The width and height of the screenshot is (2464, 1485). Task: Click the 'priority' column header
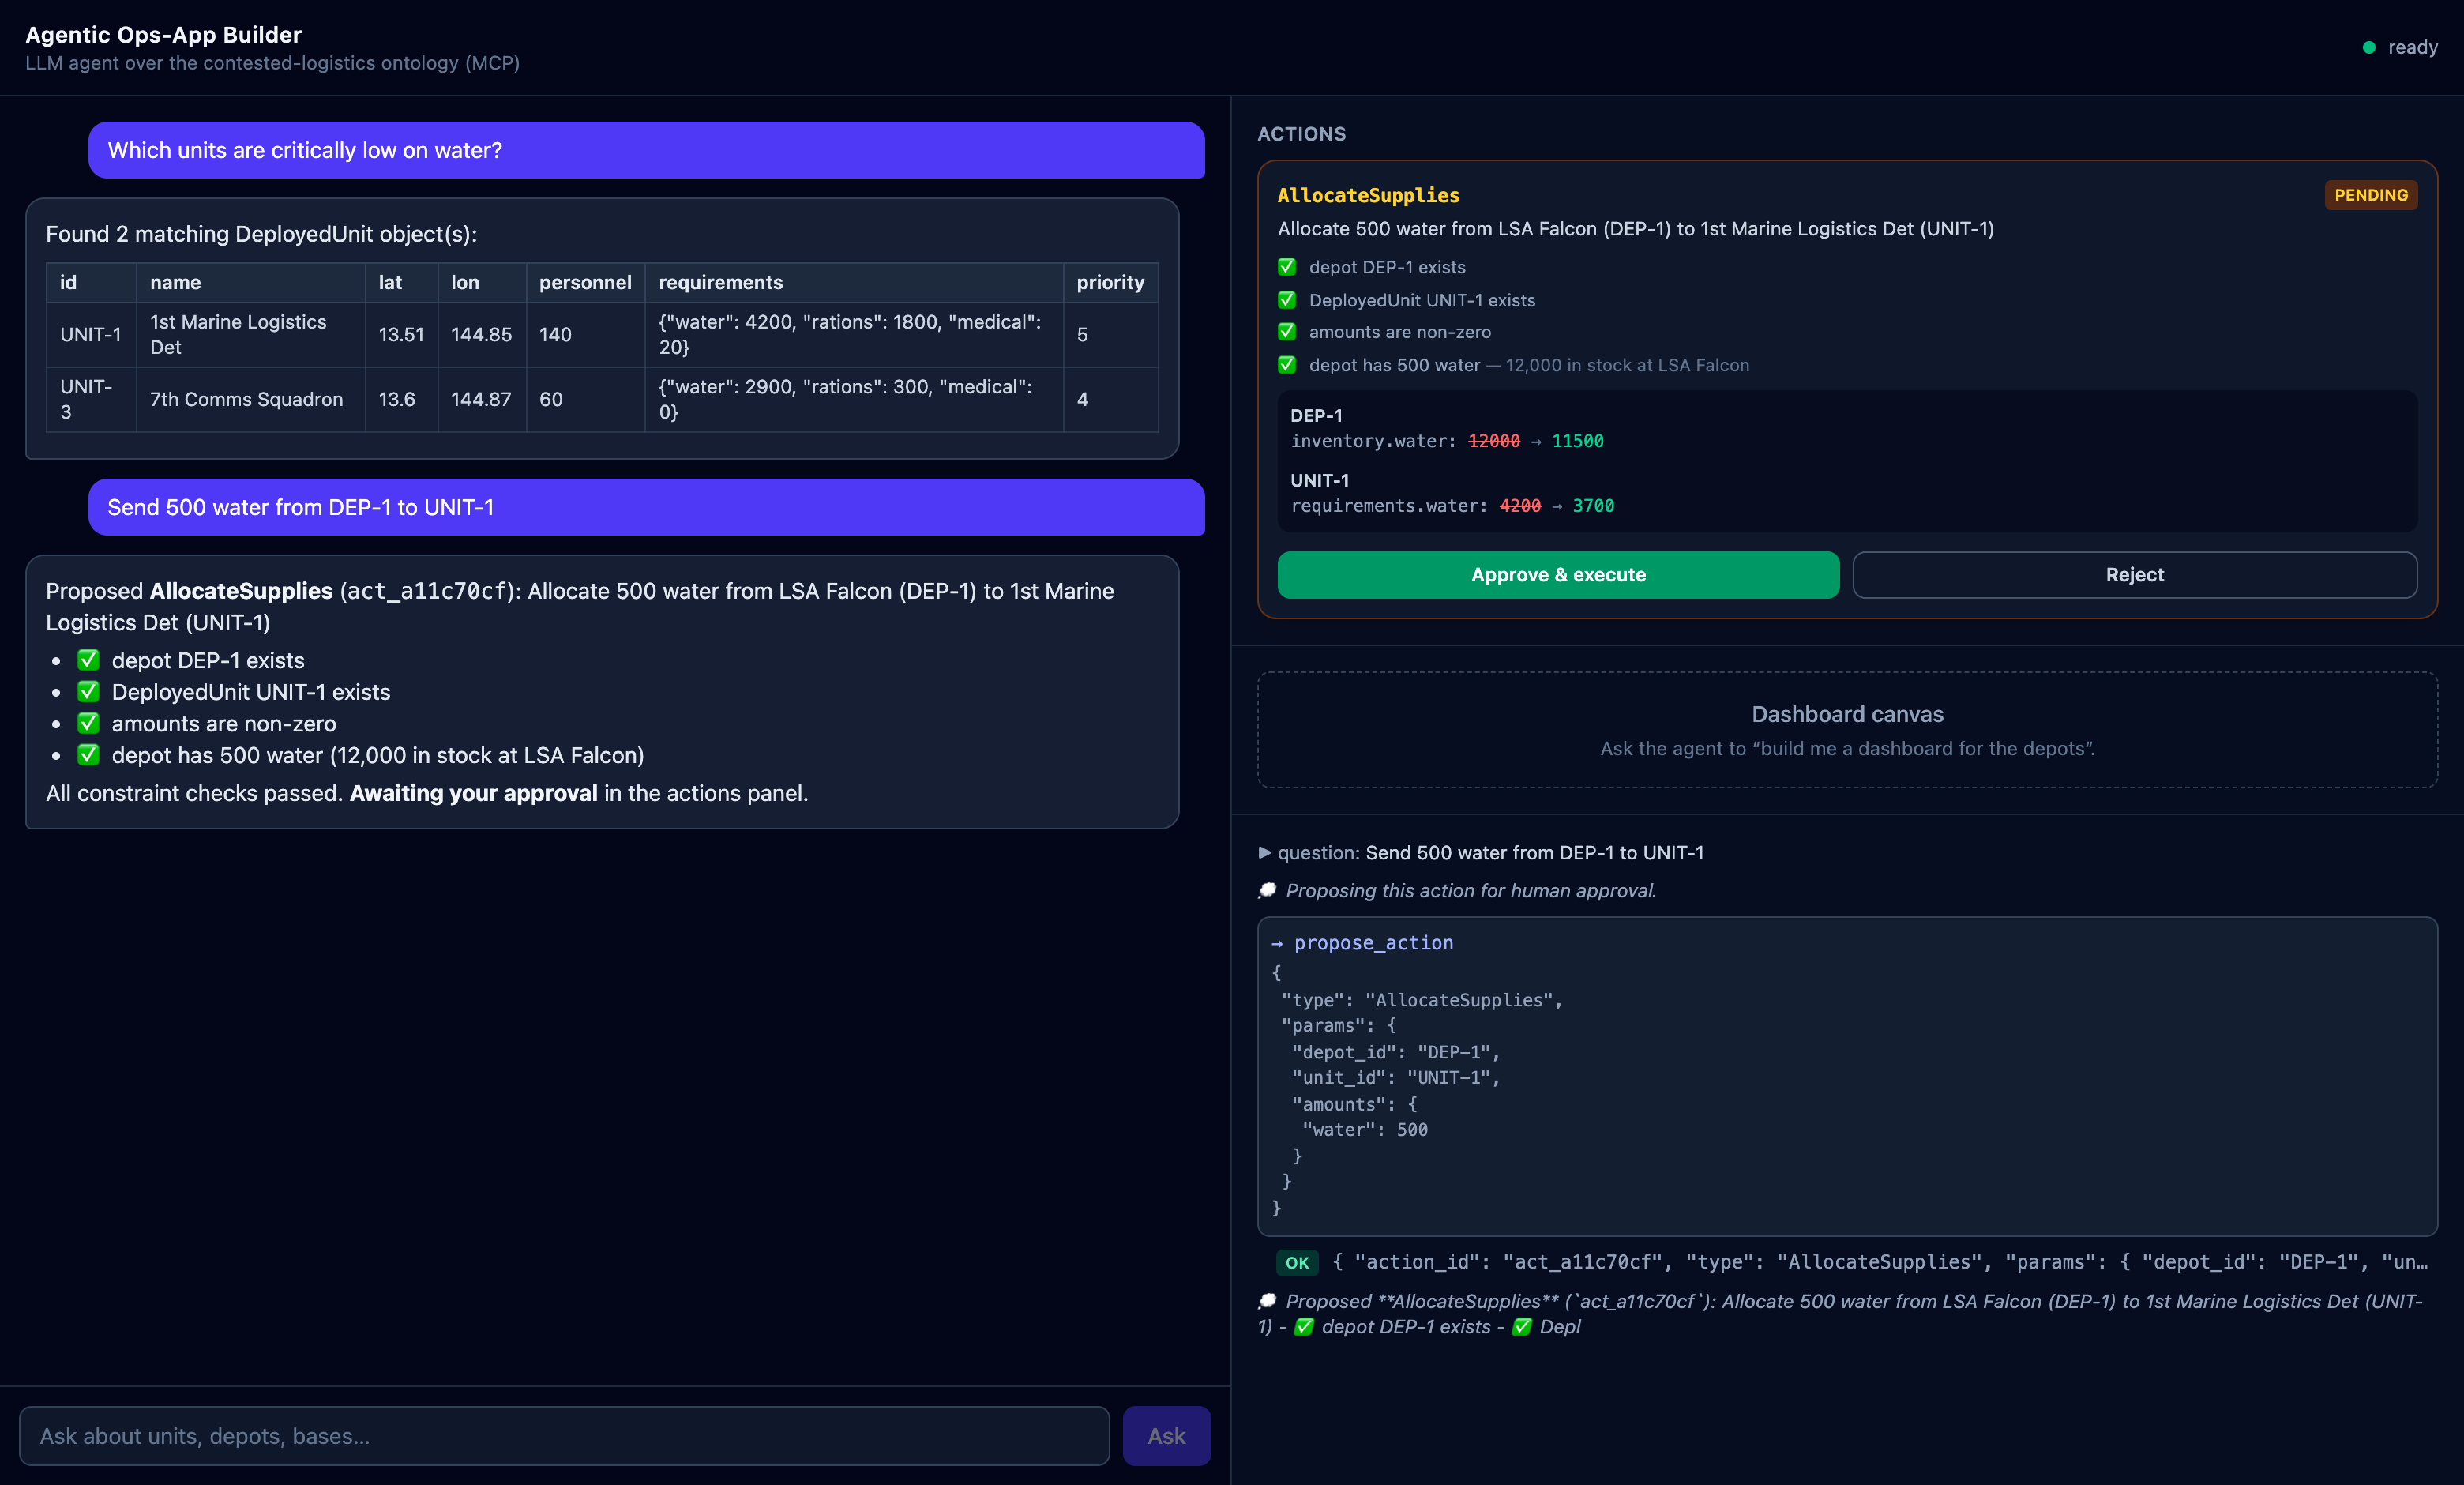[1110, 283]
